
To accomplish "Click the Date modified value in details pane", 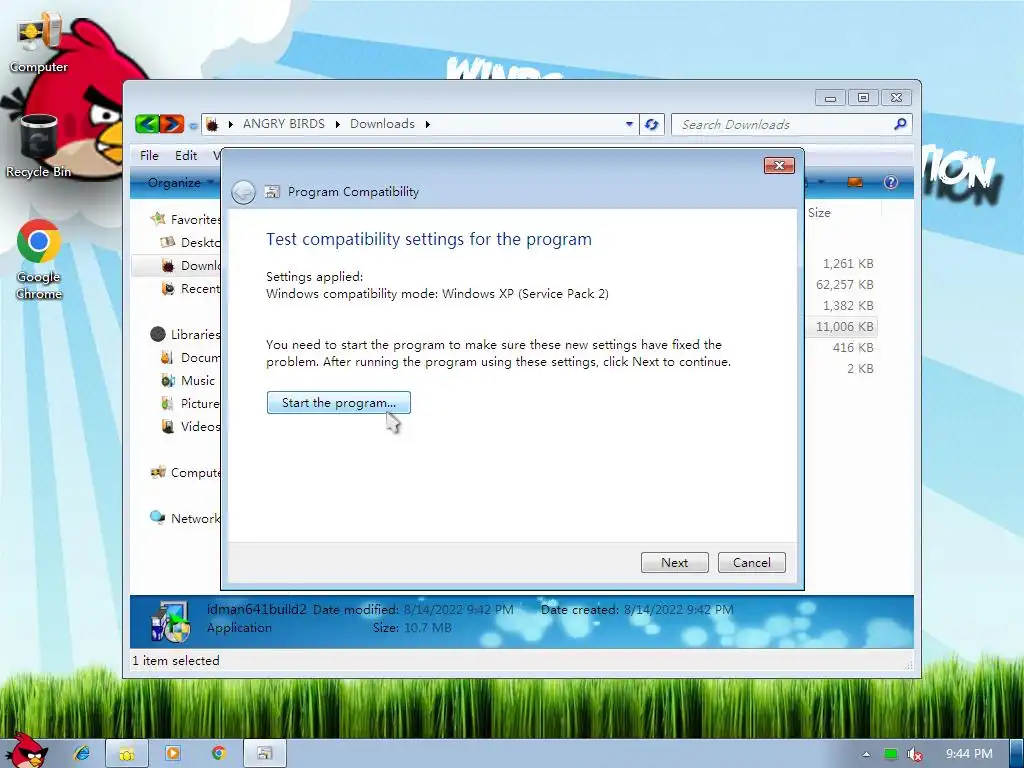I will pyautogui.click(x=458, y=609).
